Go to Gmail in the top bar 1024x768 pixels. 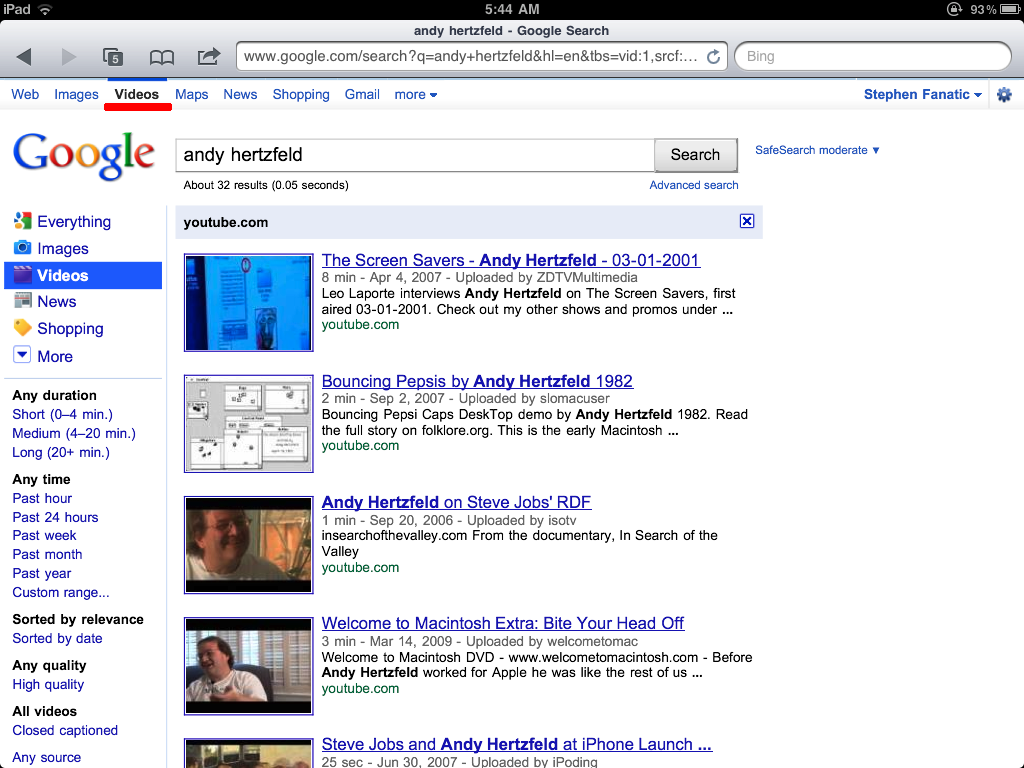tap(362, 95)
